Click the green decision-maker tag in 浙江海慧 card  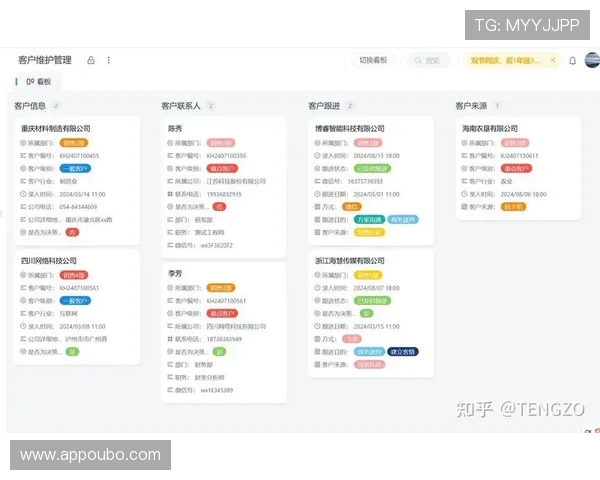tap(366, 313)
